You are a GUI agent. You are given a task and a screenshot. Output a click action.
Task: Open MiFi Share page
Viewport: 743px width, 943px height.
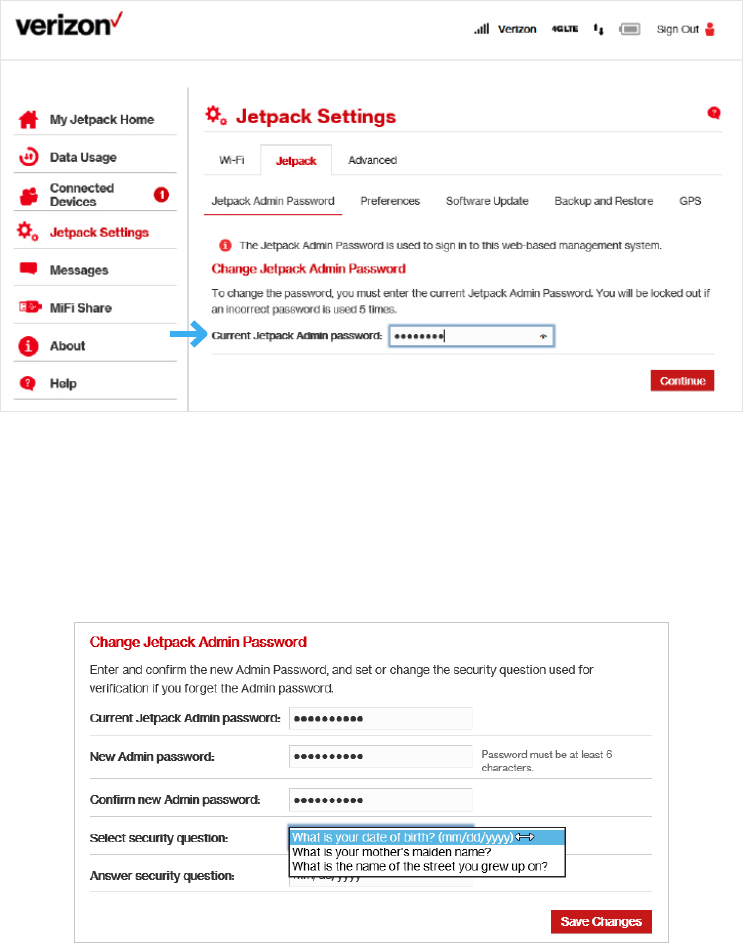coord(81,308)
